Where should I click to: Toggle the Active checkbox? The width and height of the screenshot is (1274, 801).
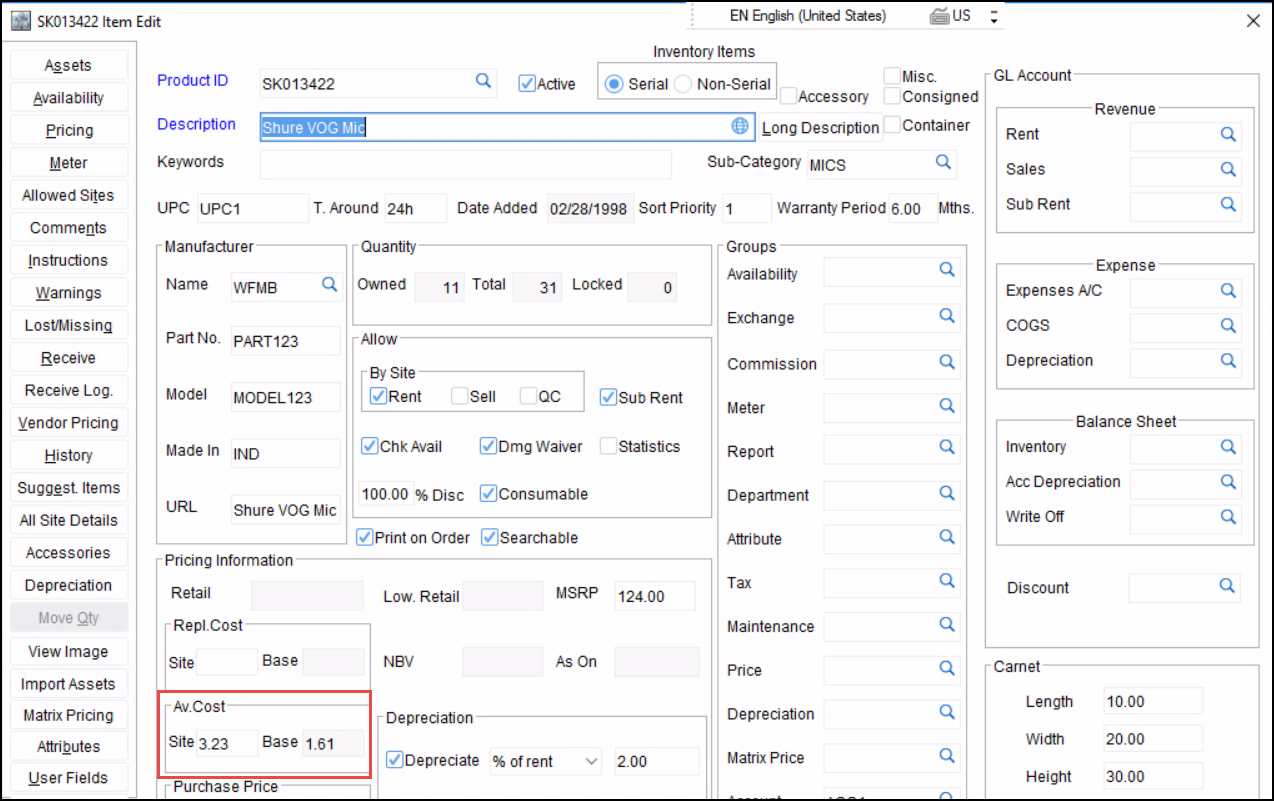pos(527,84)
